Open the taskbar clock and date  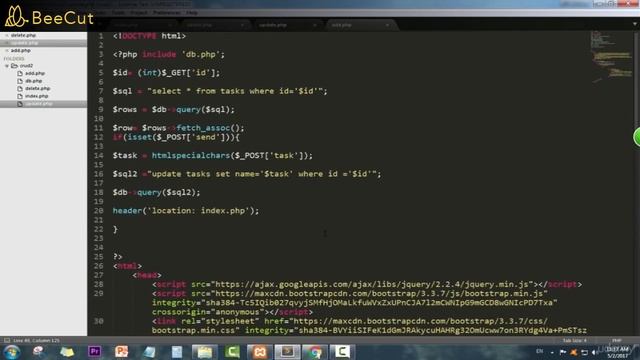pyautogui.click(x=618, y=352)
